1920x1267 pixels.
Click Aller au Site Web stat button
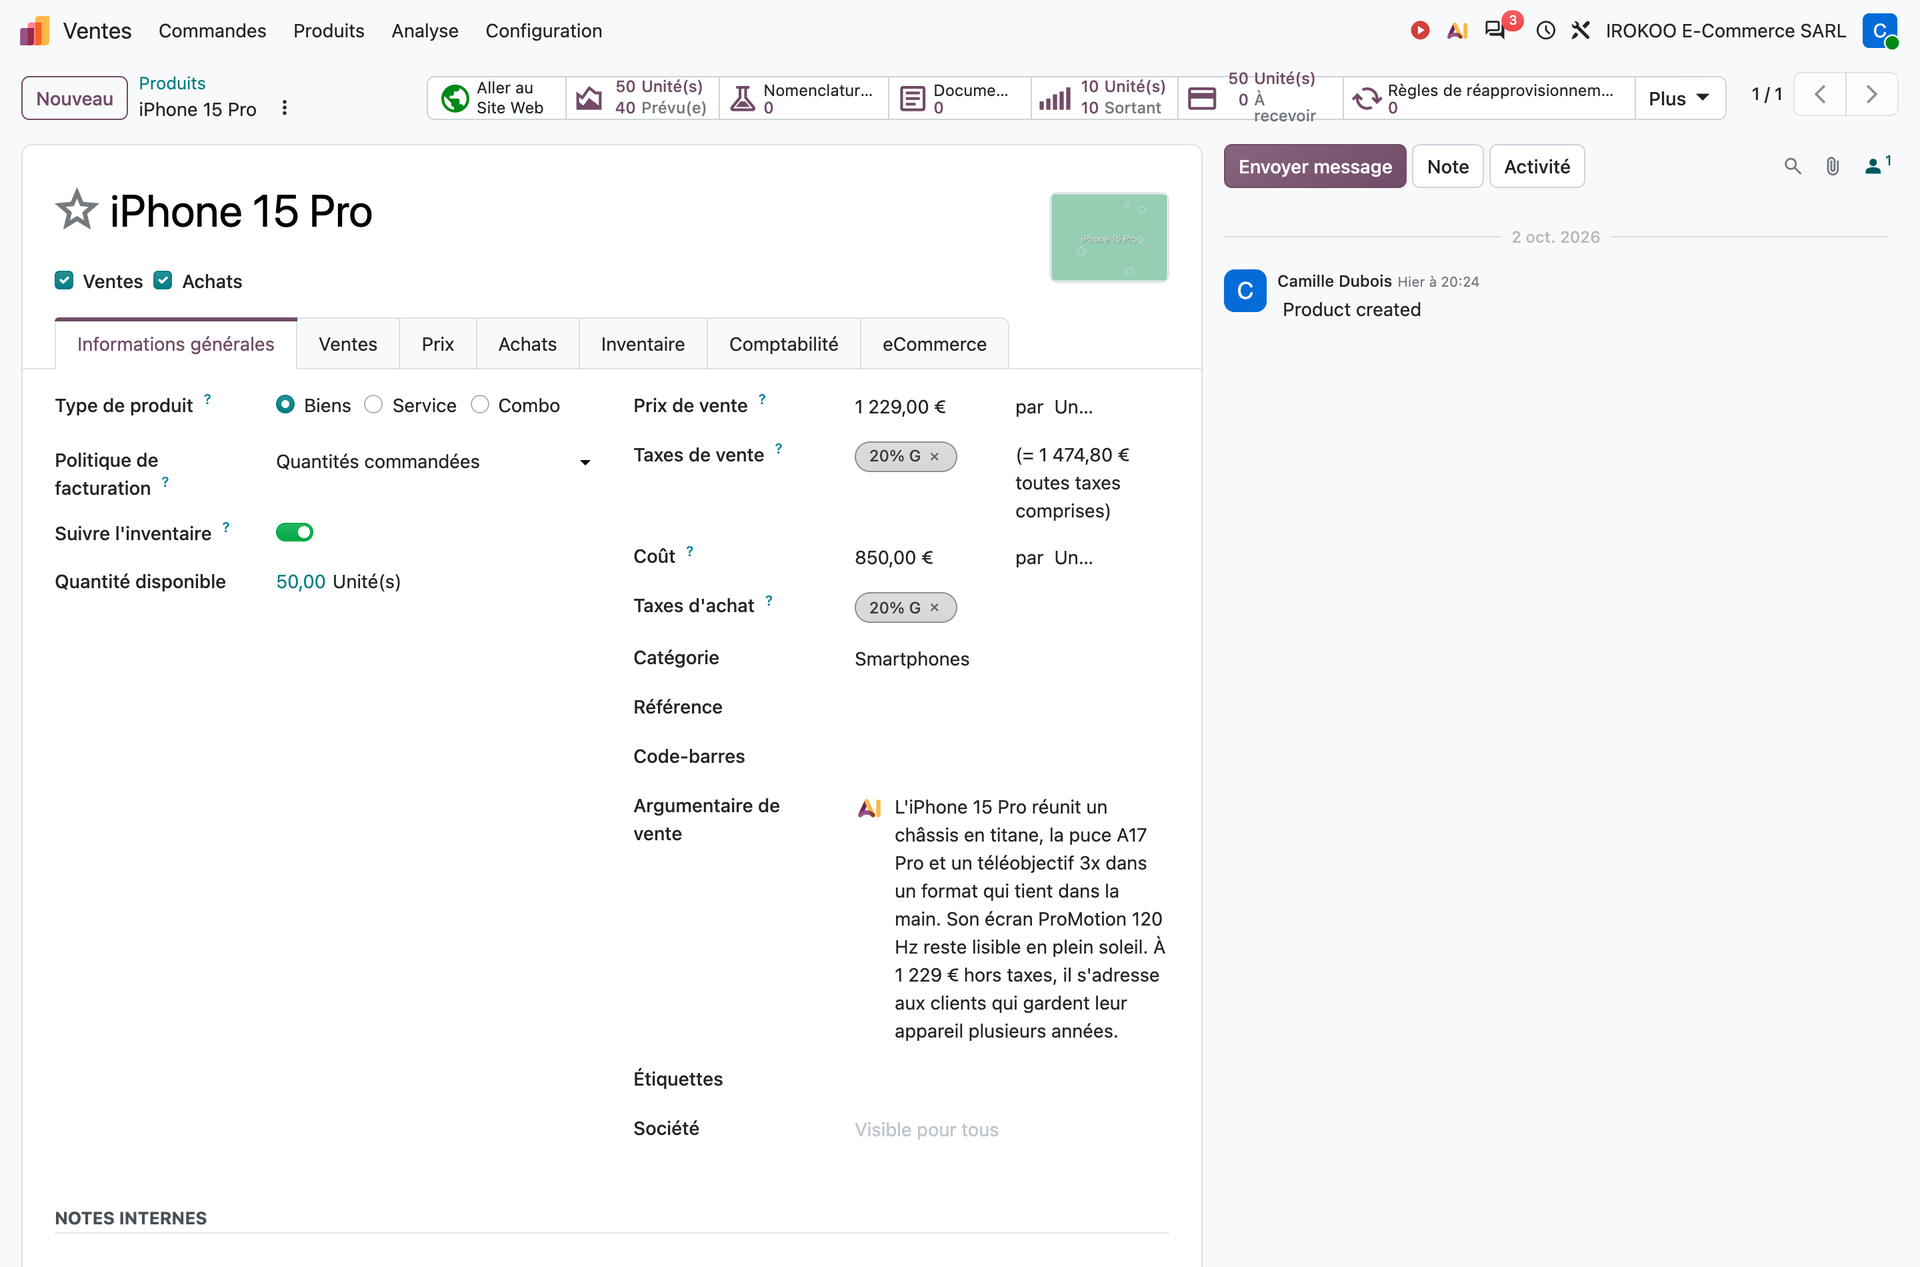point(497,98)
